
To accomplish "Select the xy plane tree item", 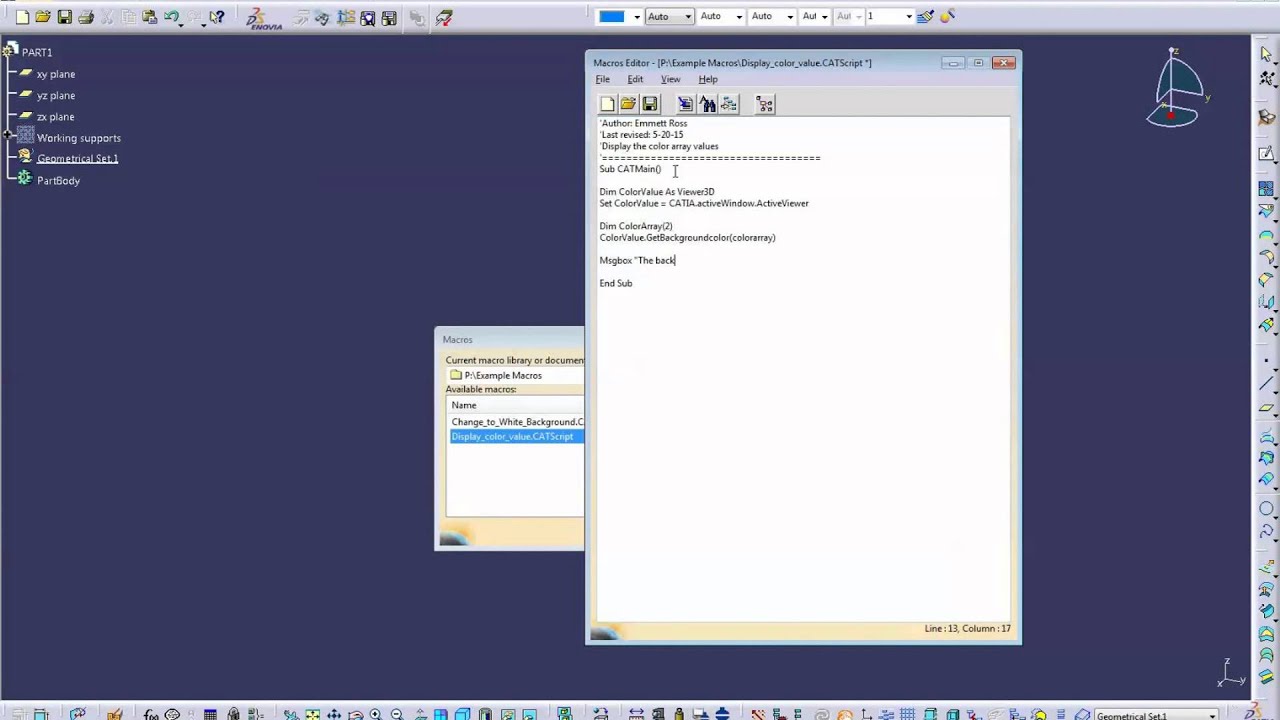I will click(55, 73).
